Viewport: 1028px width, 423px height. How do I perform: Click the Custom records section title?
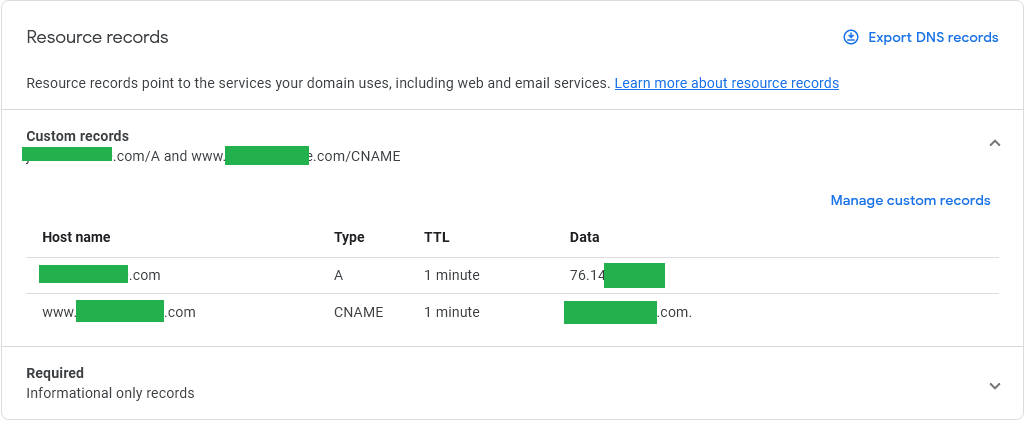coord(77,136)
